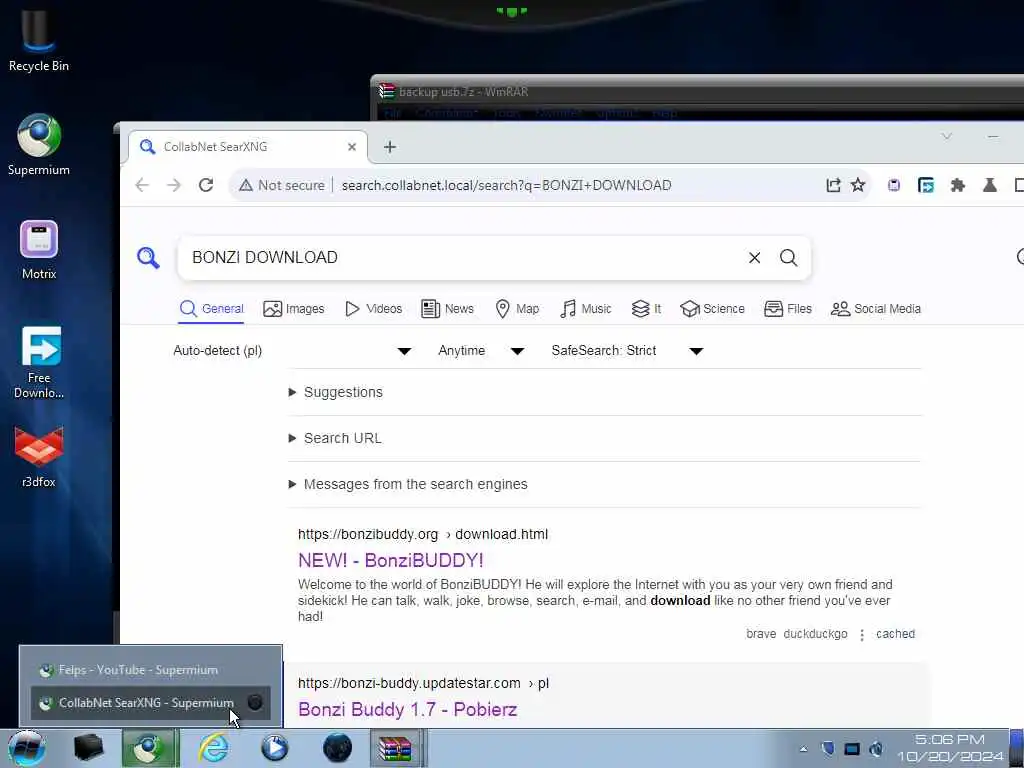Open the extensions puzzle piece icon
Image resolution: width=1024 pixels, height=768 pixels.
(x=957, y=185)
